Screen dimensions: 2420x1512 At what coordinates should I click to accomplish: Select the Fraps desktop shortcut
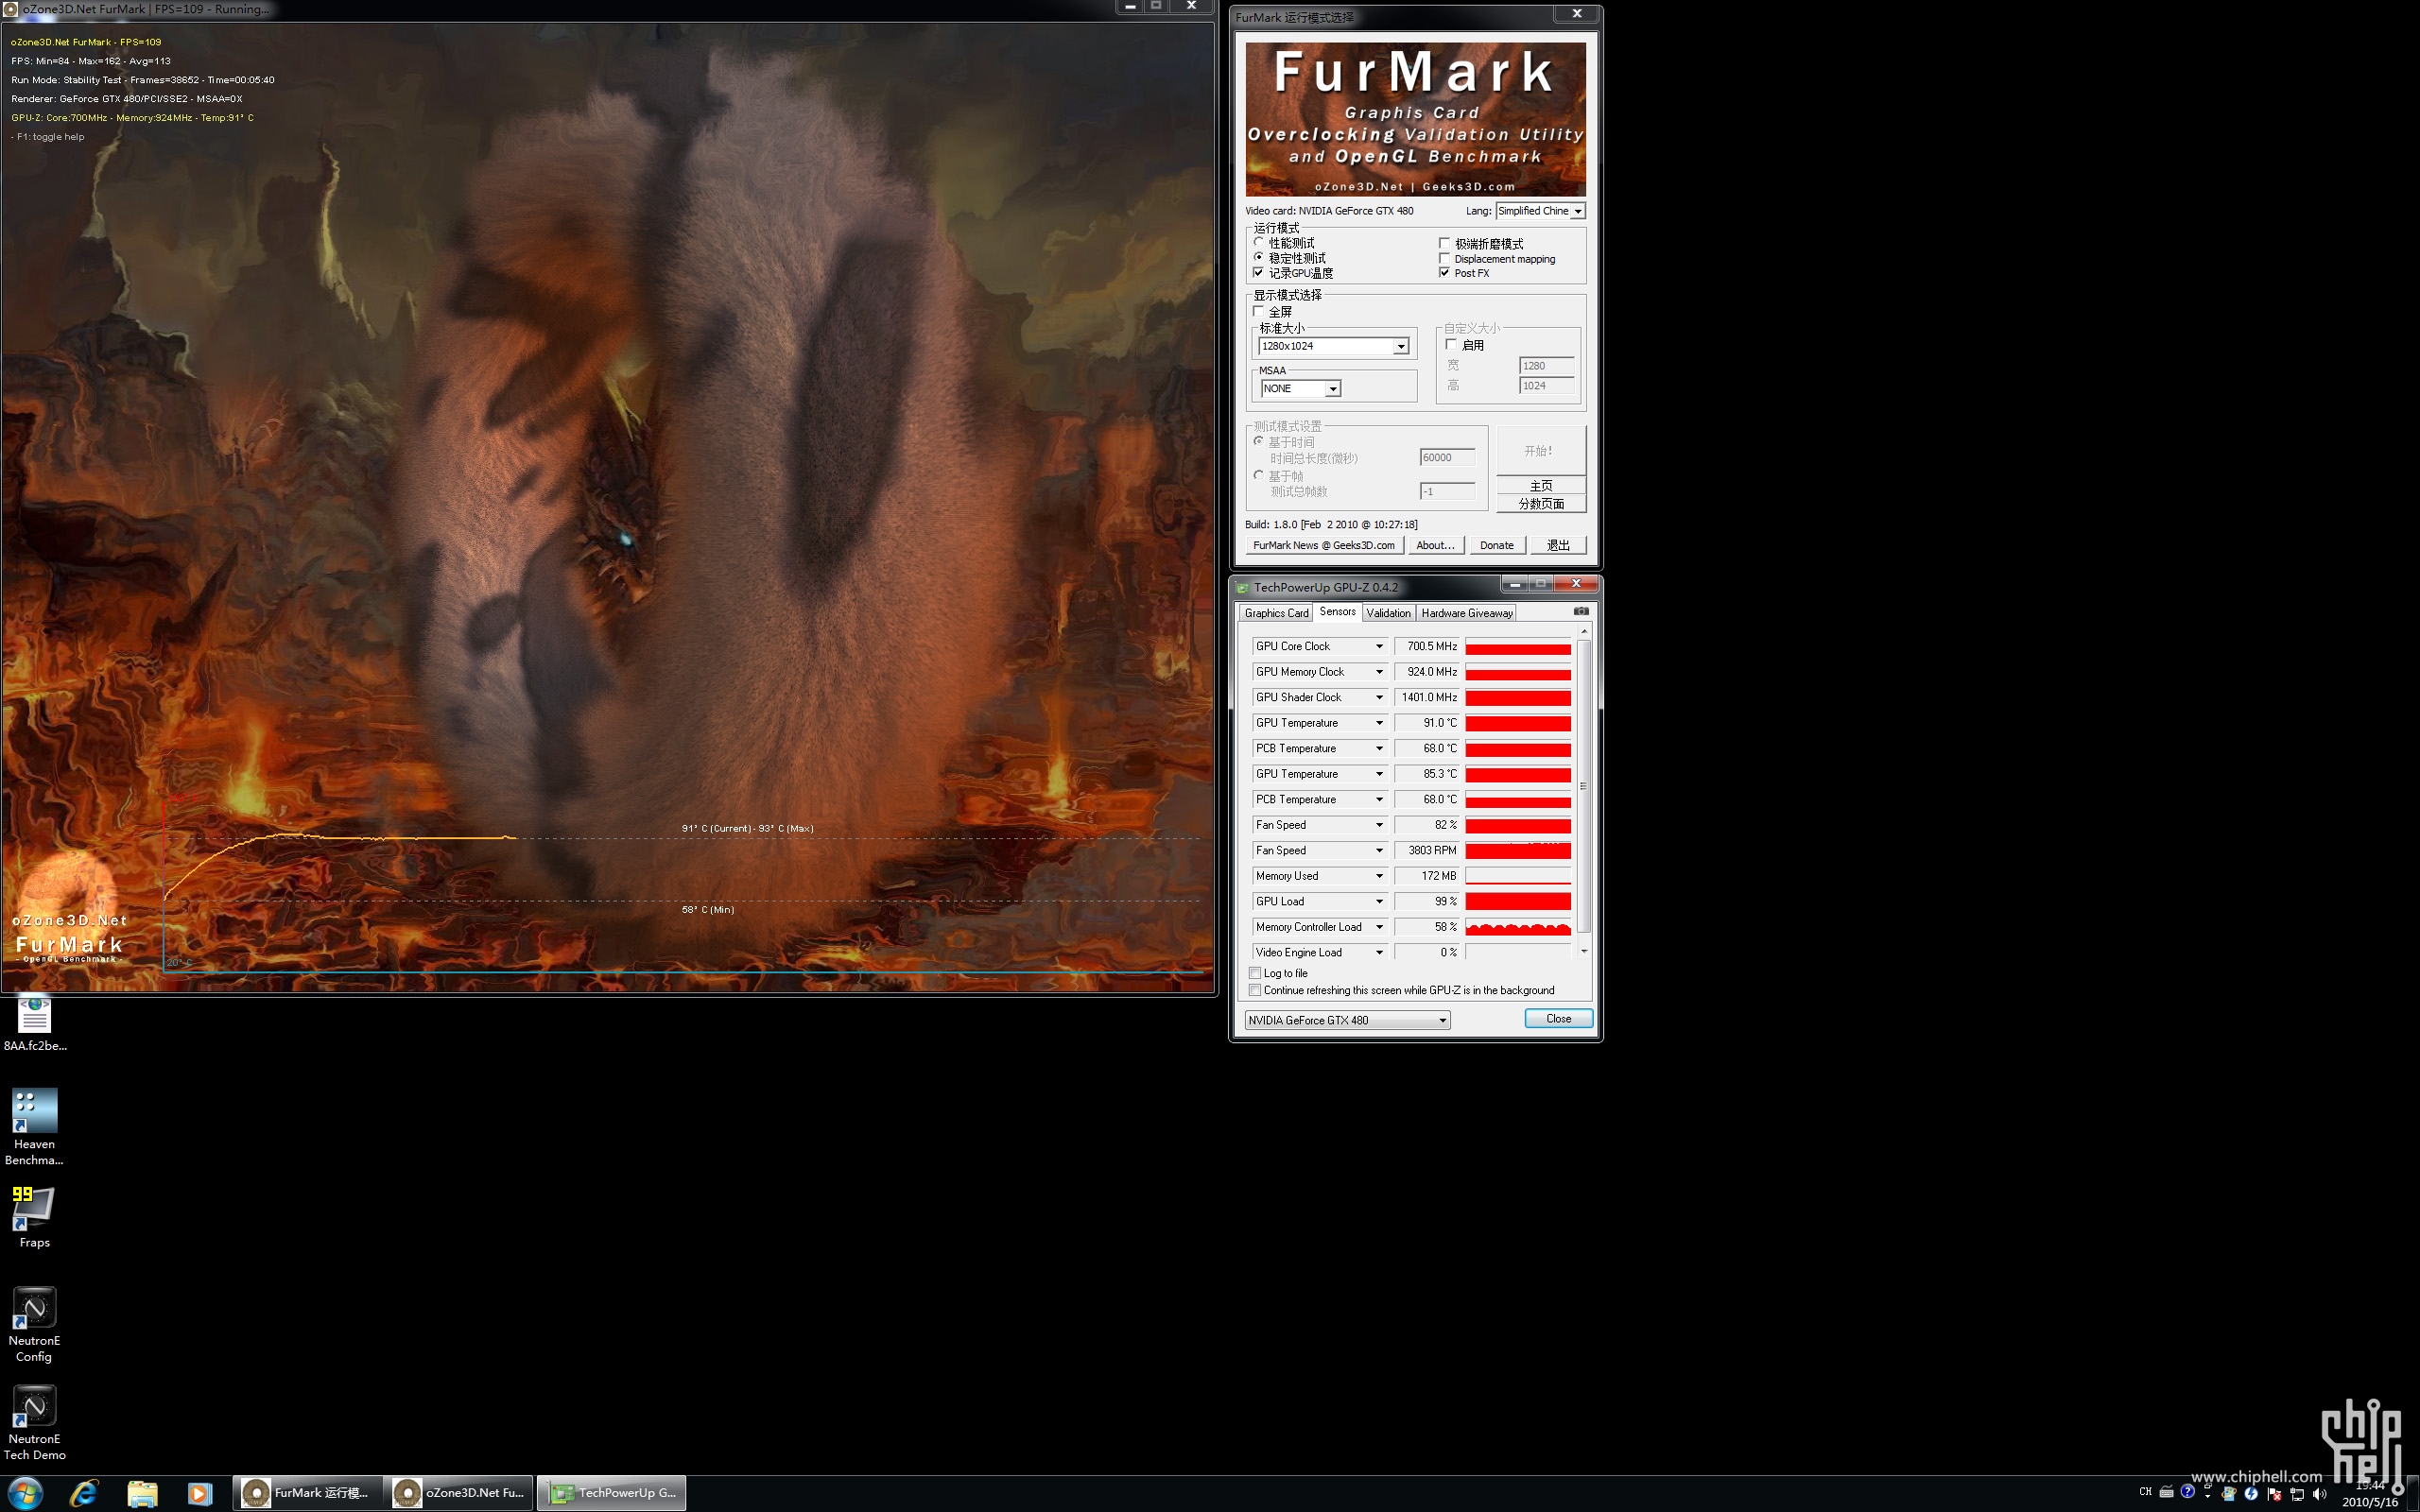coord(34,1217)
